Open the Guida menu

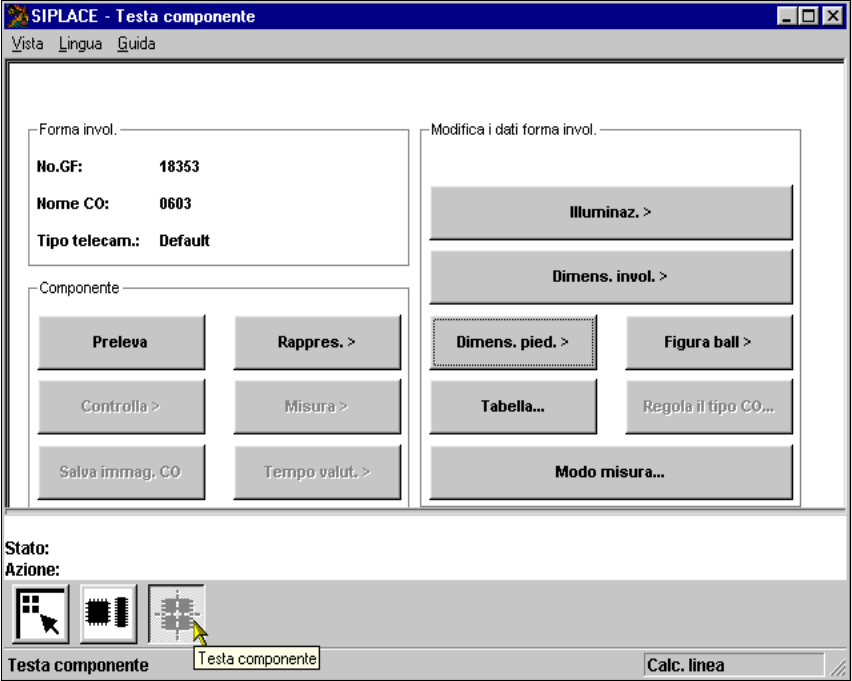pos(136,44)
